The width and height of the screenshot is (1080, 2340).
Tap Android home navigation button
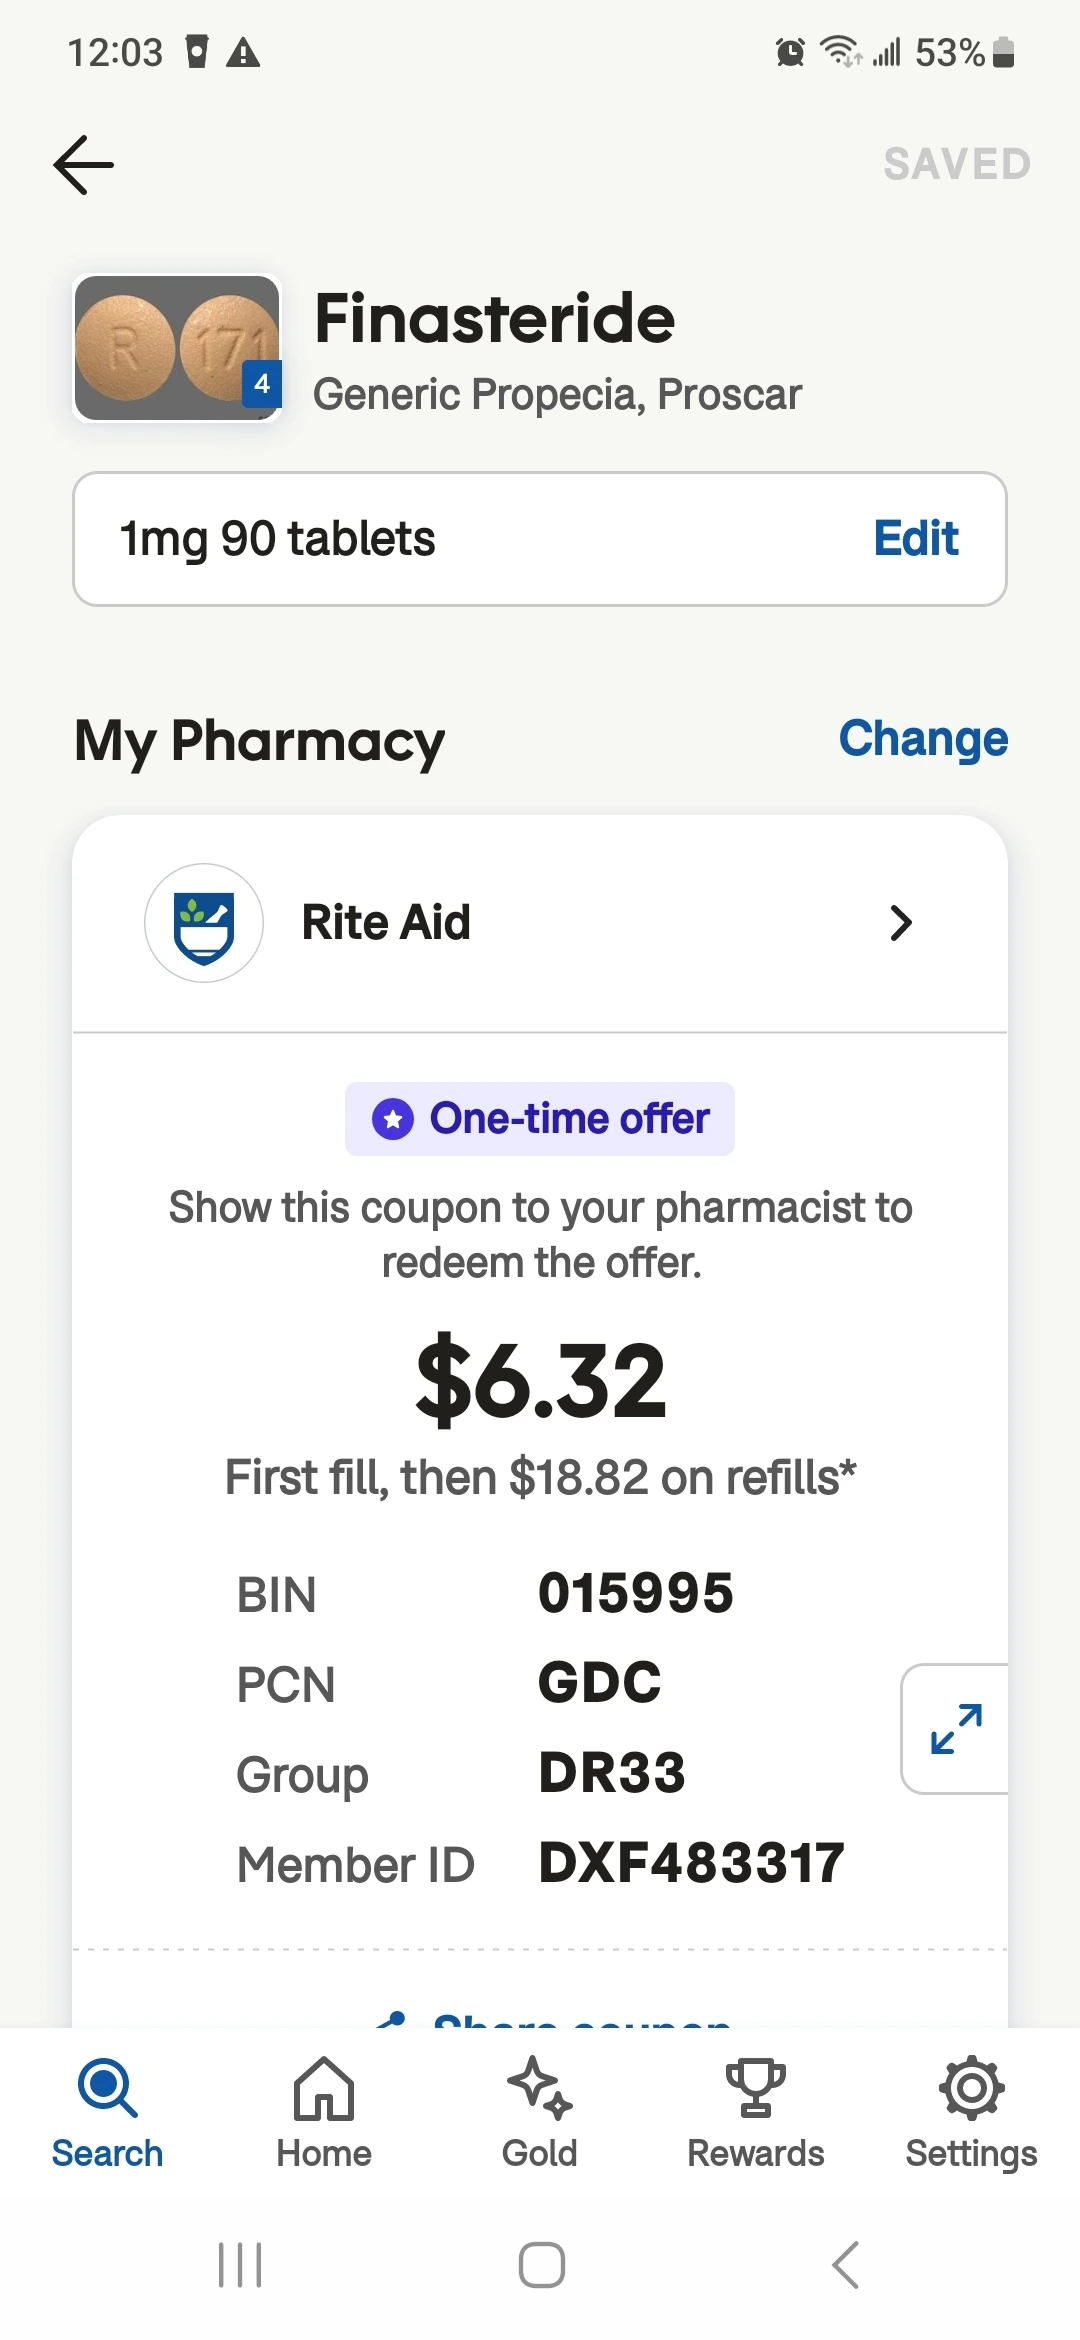[x=541, y=2265]
